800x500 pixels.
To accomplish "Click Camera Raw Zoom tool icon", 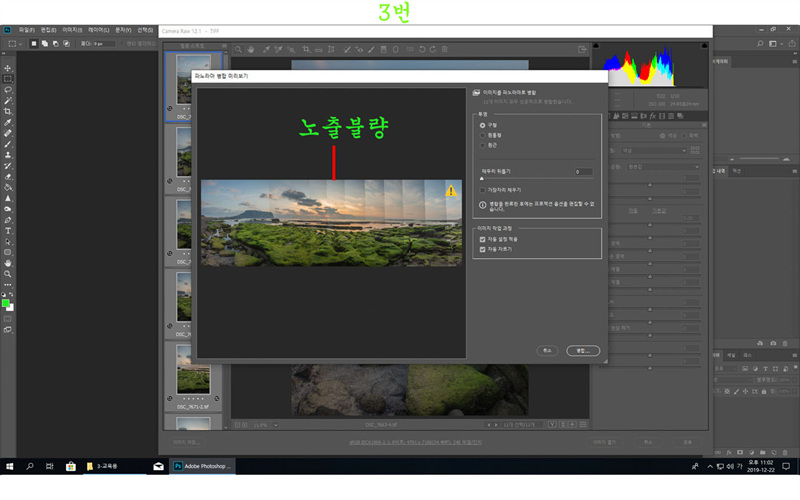I will coord(238,49).
